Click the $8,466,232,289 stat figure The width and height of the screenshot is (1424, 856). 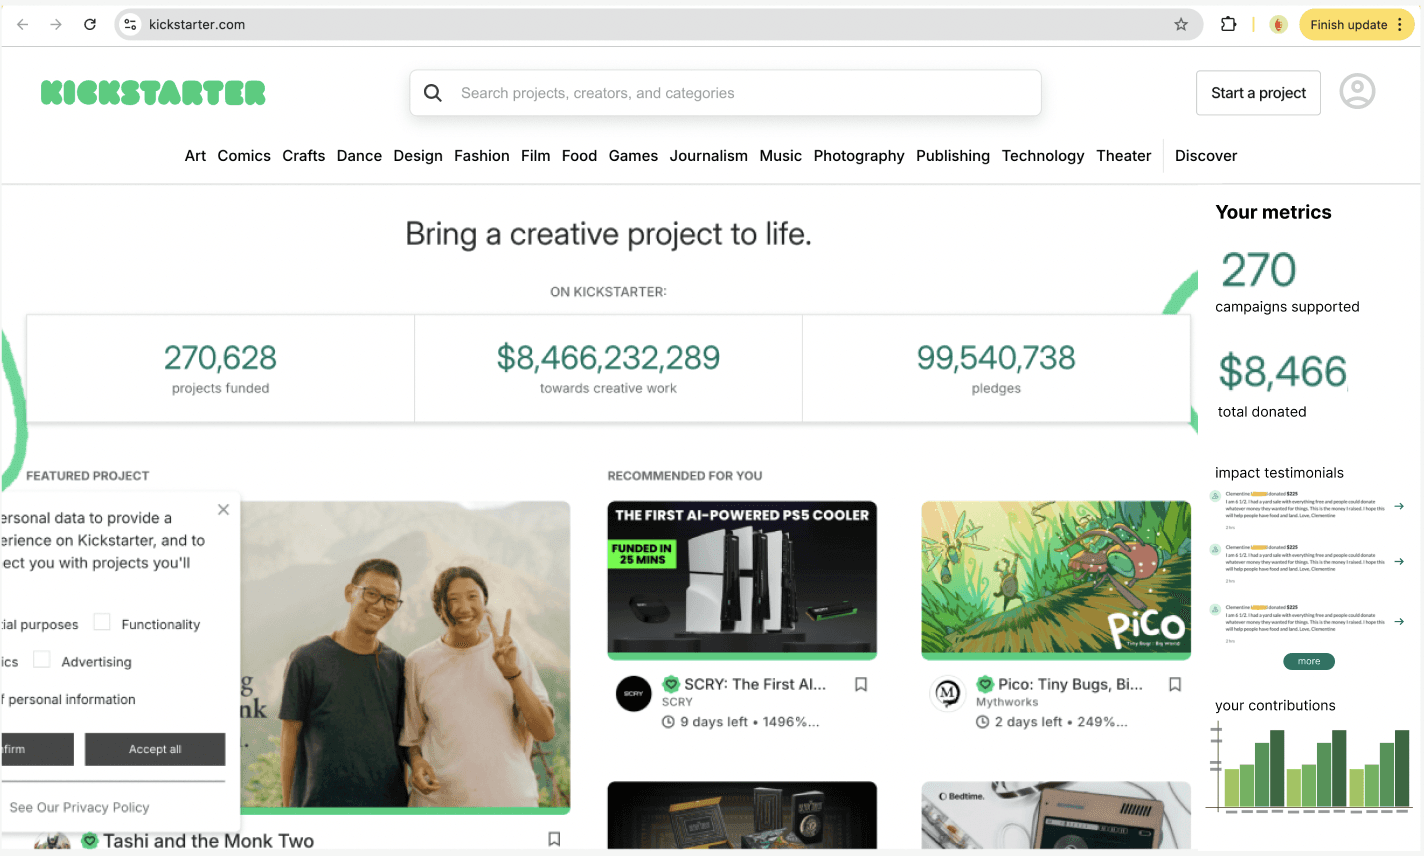608,357
